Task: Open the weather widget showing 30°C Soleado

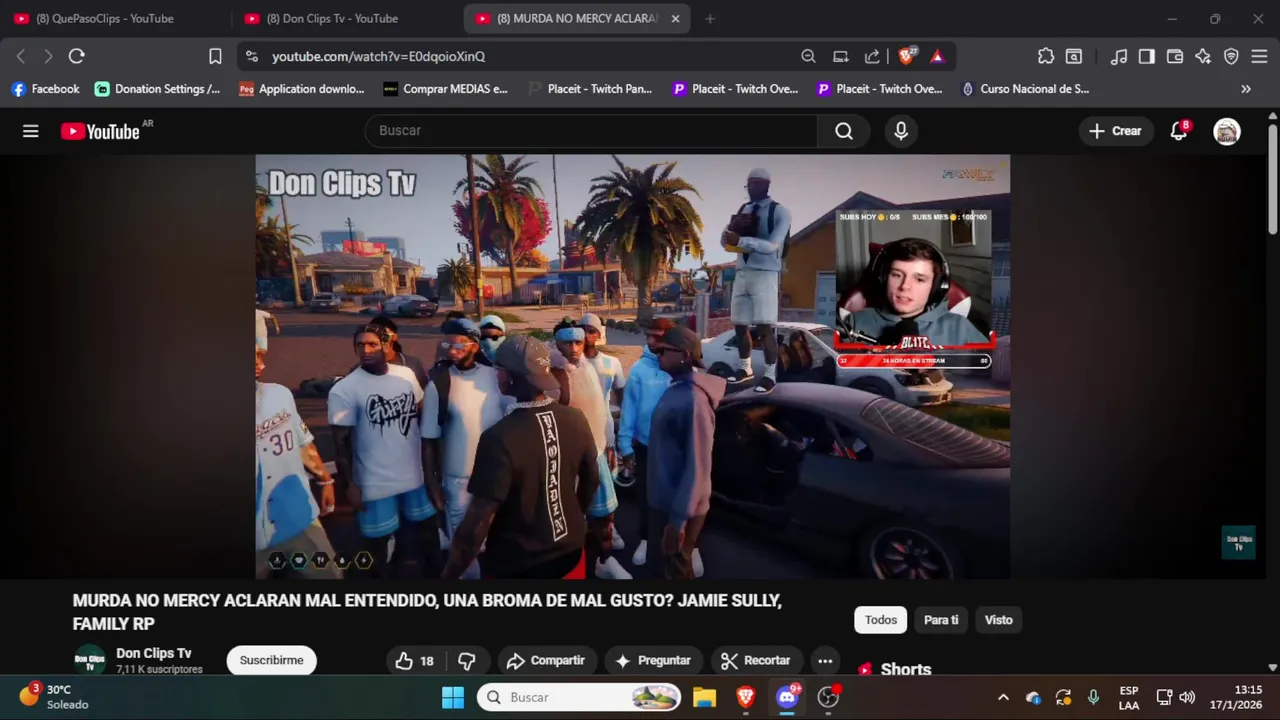Action: [x=55, y=697]
